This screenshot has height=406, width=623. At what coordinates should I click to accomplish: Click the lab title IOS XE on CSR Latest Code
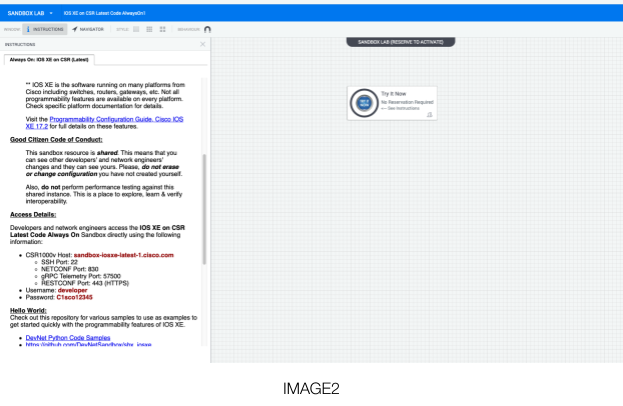point(104,13)
